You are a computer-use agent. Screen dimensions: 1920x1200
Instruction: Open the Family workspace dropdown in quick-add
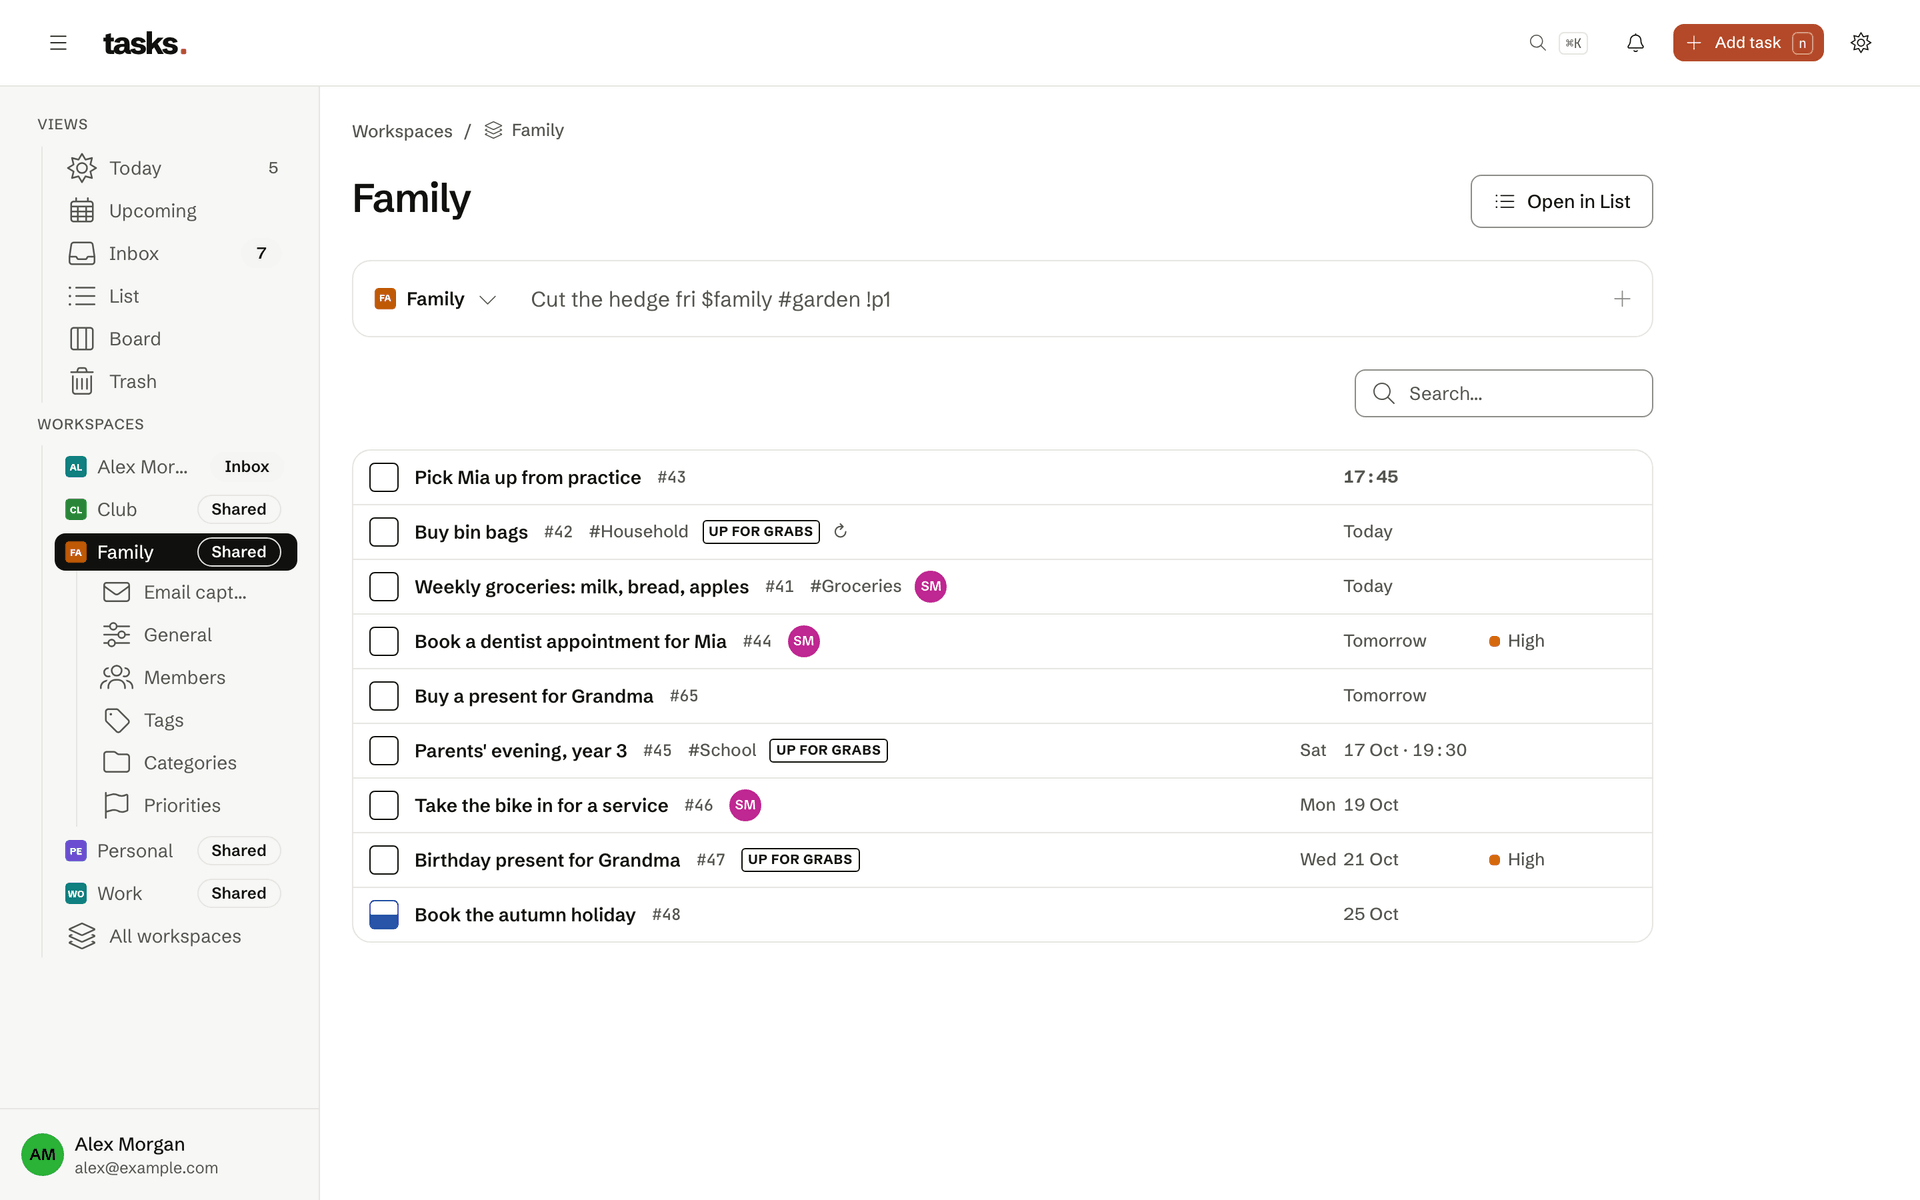(436, 299)
